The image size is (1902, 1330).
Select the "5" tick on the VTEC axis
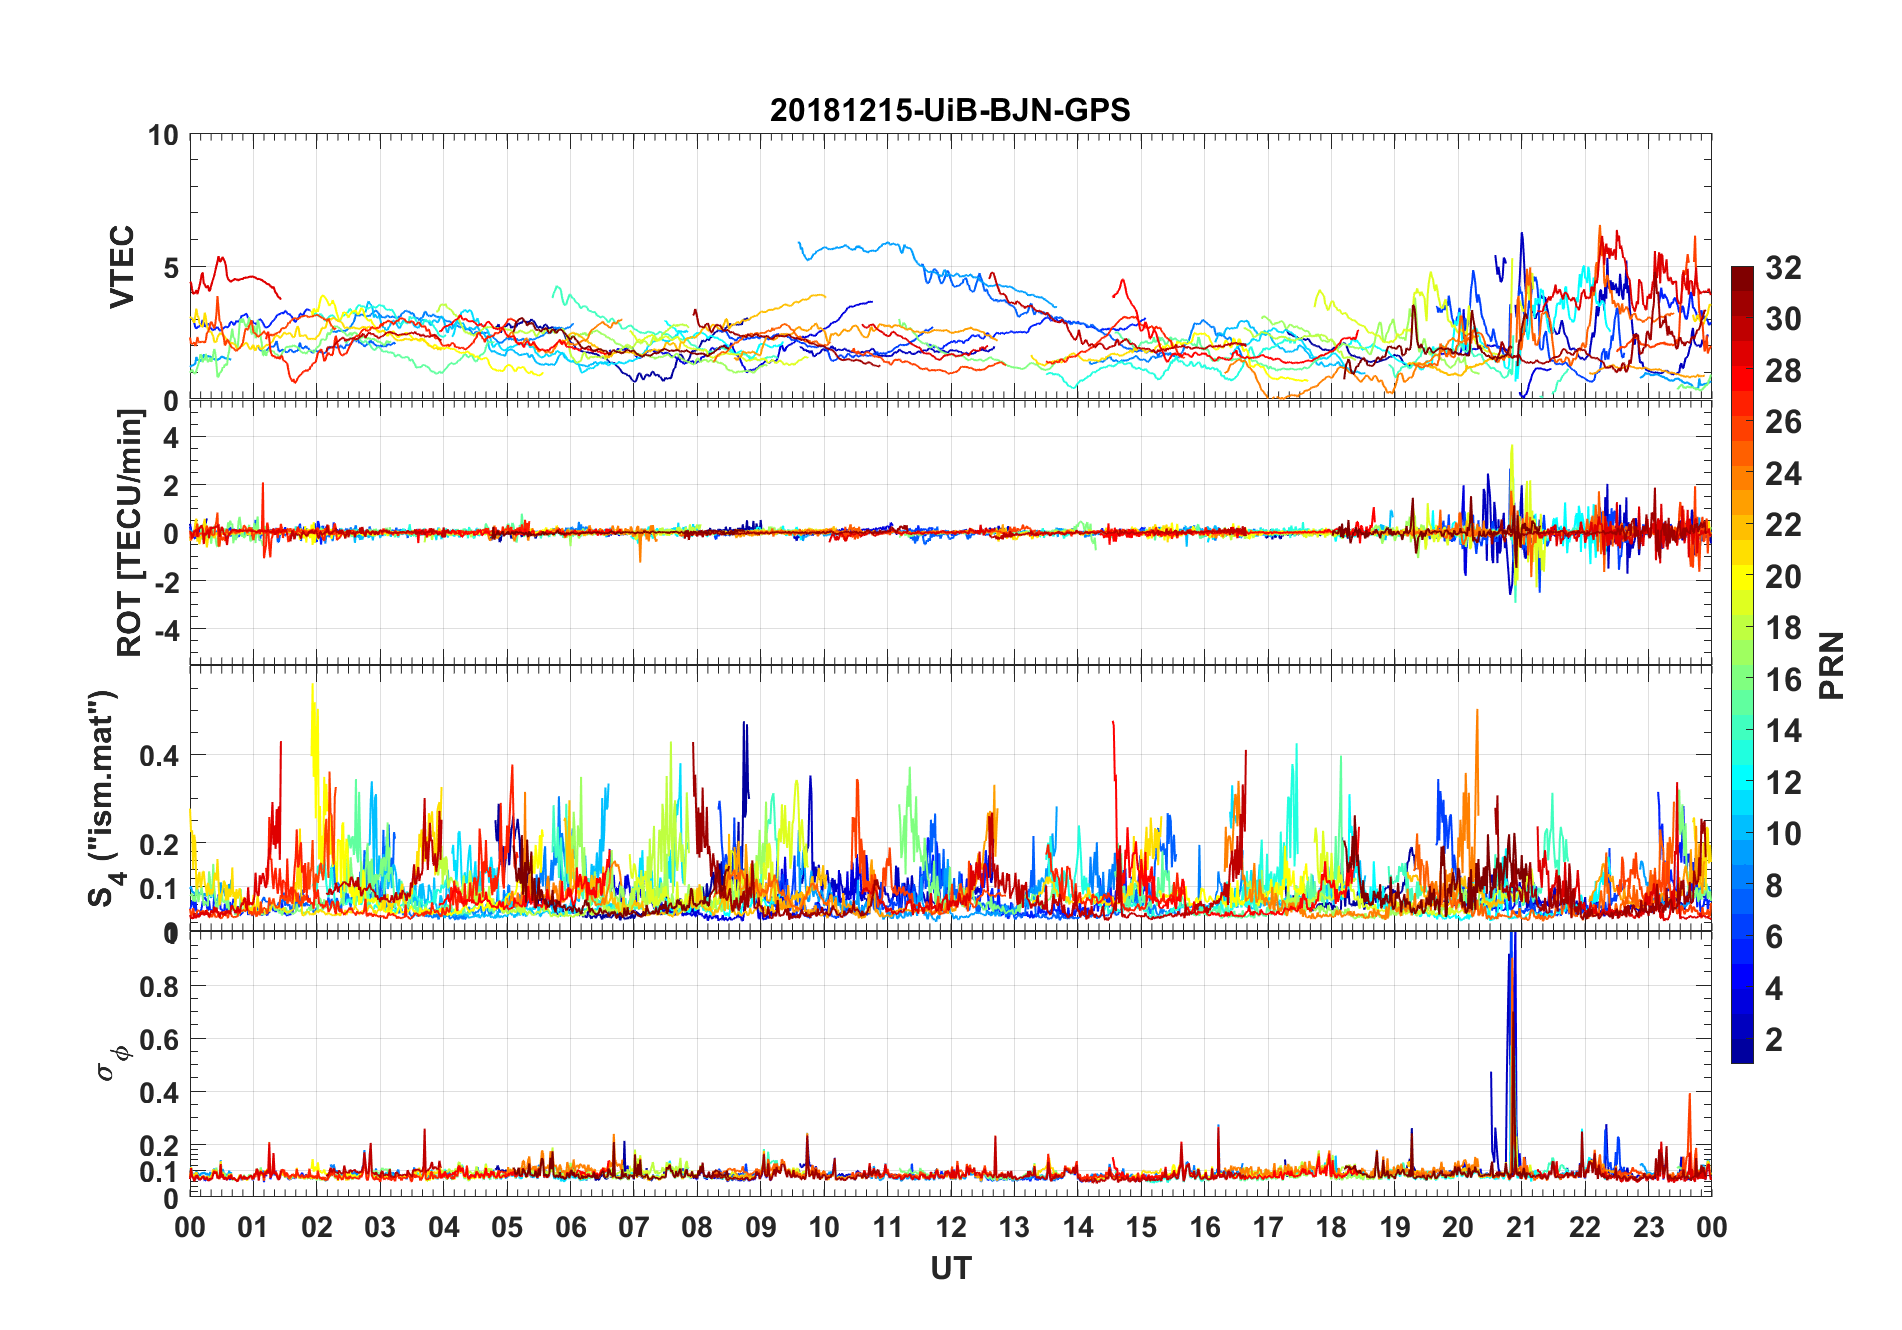coord(171,268)
